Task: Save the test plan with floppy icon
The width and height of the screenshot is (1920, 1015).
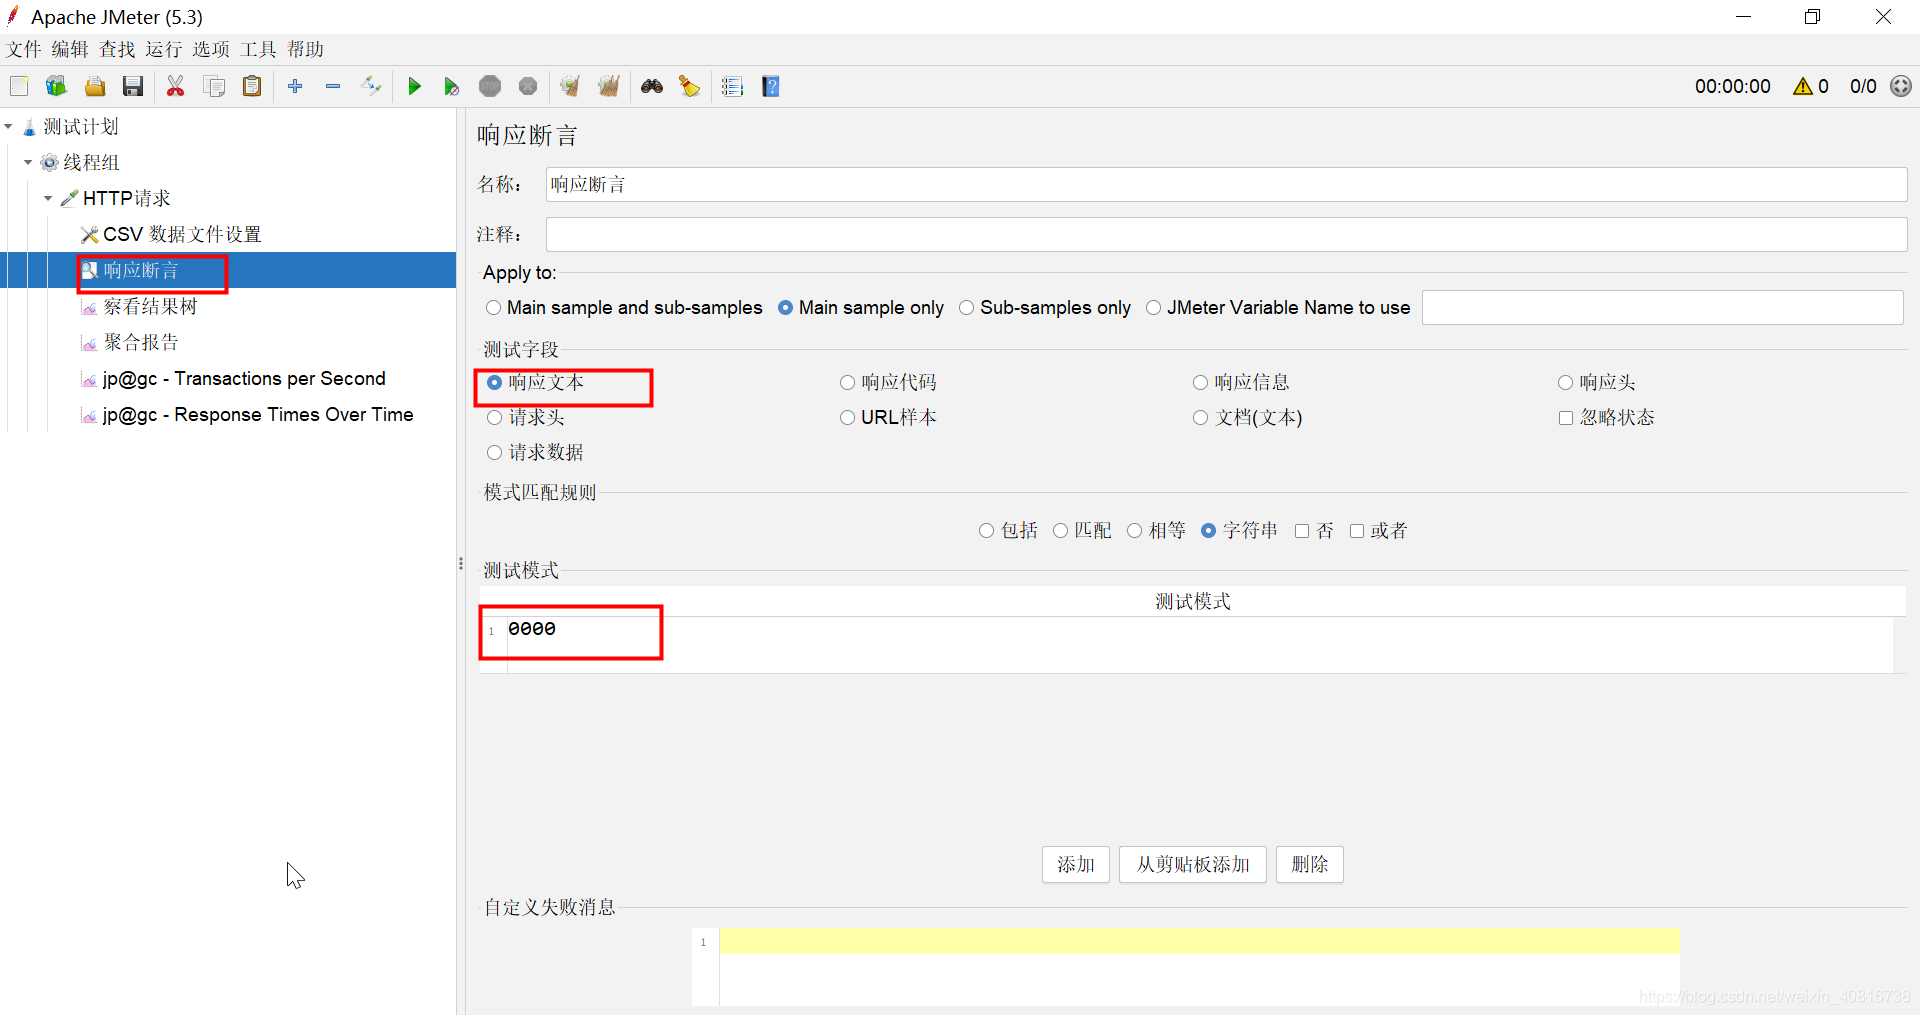Action: coord(133,87)
